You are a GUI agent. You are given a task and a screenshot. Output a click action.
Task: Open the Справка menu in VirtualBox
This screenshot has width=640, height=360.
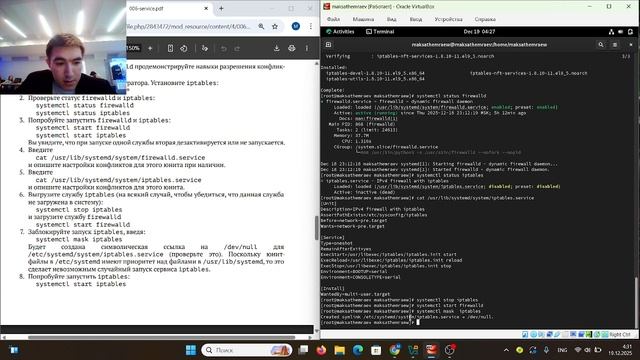485,19
